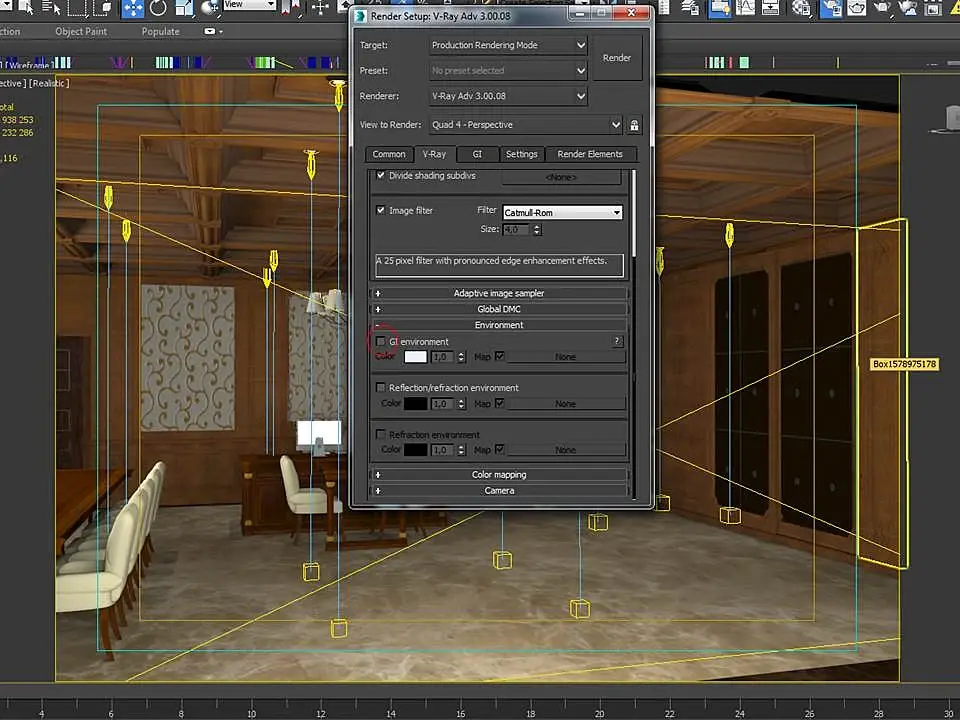The height and width of the screenshot is (720, 960).
Task: Click the filter Size input field
Action: 517,230
